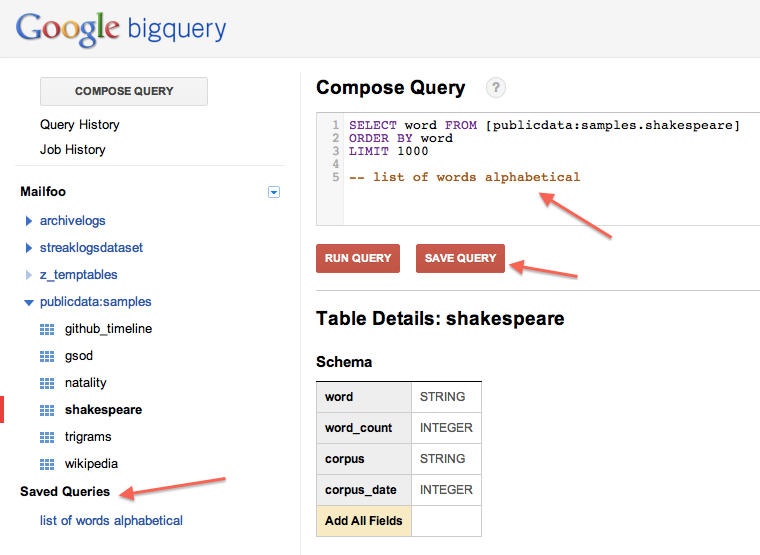Click the trigrams table icon

click(x=46, y=437)
